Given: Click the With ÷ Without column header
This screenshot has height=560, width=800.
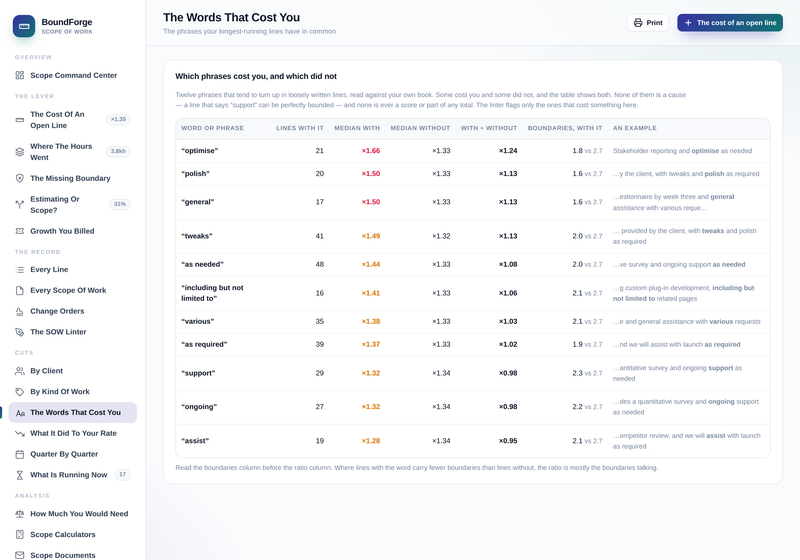Looking at the screenshot, I should coord(489,128).
